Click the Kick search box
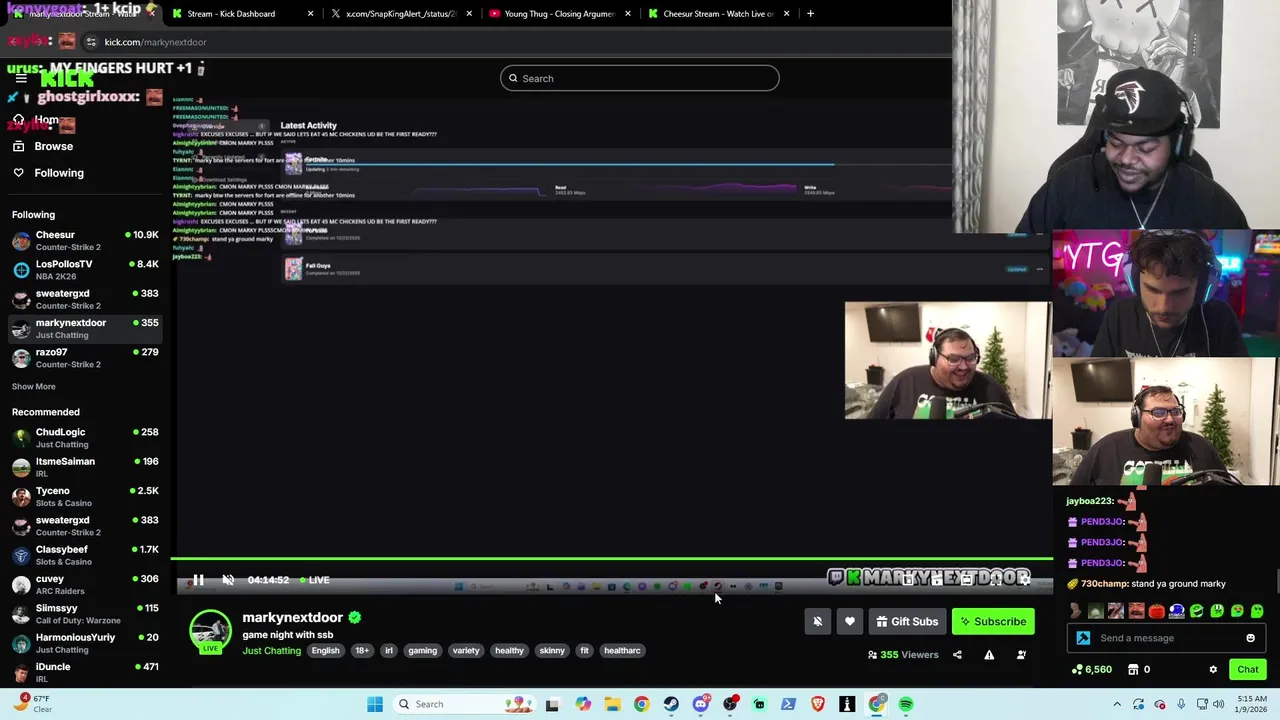 pos(640,78)
